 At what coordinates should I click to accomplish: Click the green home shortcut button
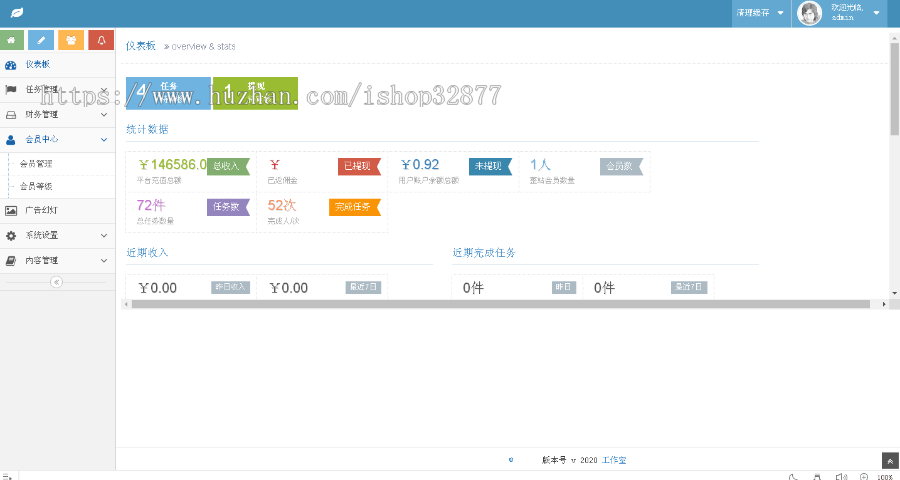tap(11, 40)
